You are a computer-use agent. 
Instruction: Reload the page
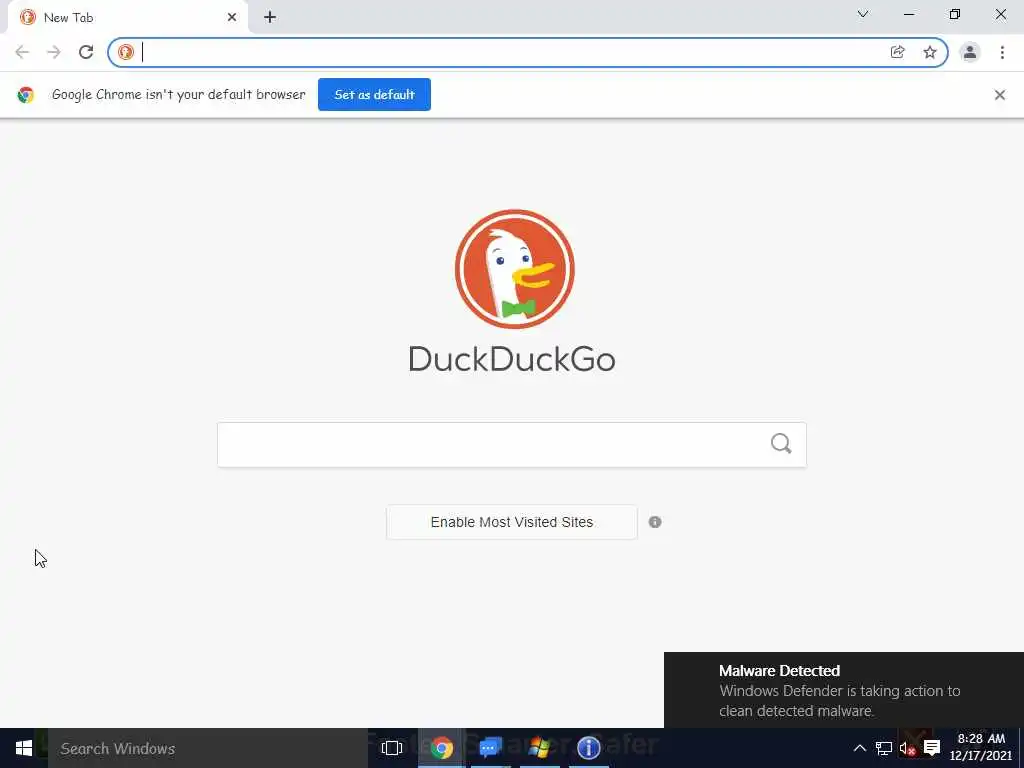pos(86,52)
